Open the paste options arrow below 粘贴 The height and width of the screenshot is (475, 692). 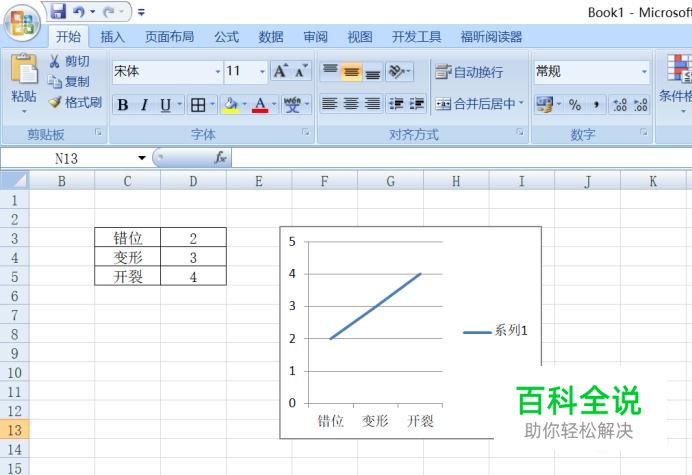pyautogui.click(x=24, y=111)
